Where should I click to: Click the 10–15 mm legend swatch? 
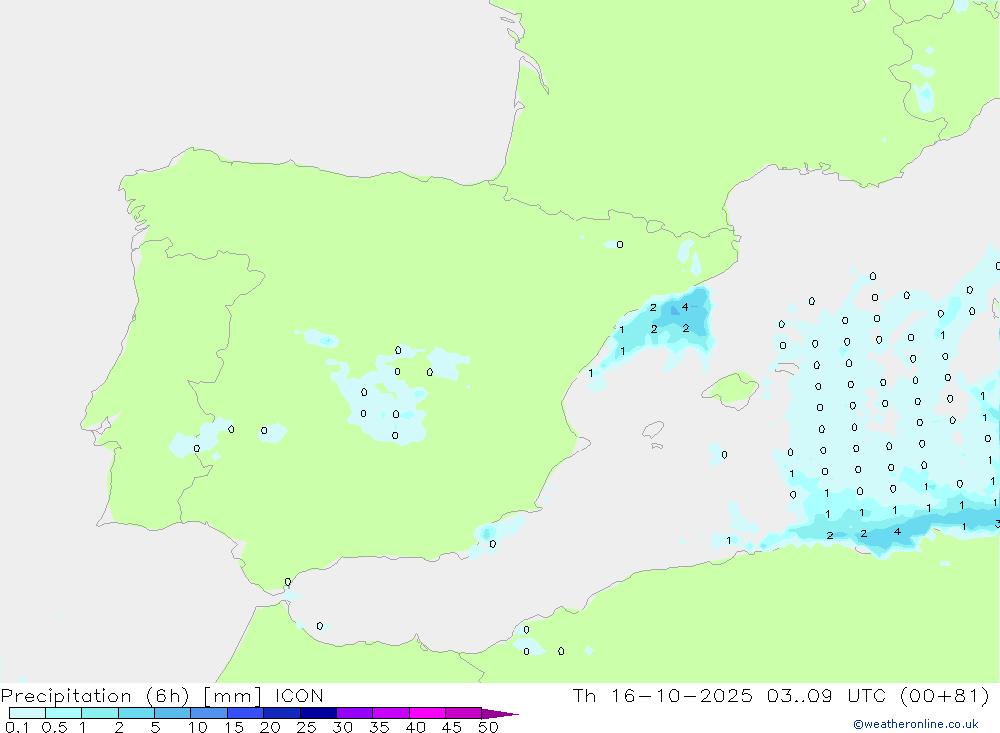[x=209, y=713]
